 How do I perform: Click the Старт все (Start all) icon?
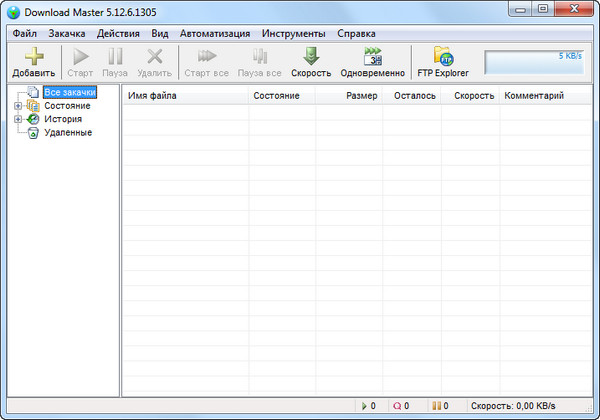pos(206,56)
